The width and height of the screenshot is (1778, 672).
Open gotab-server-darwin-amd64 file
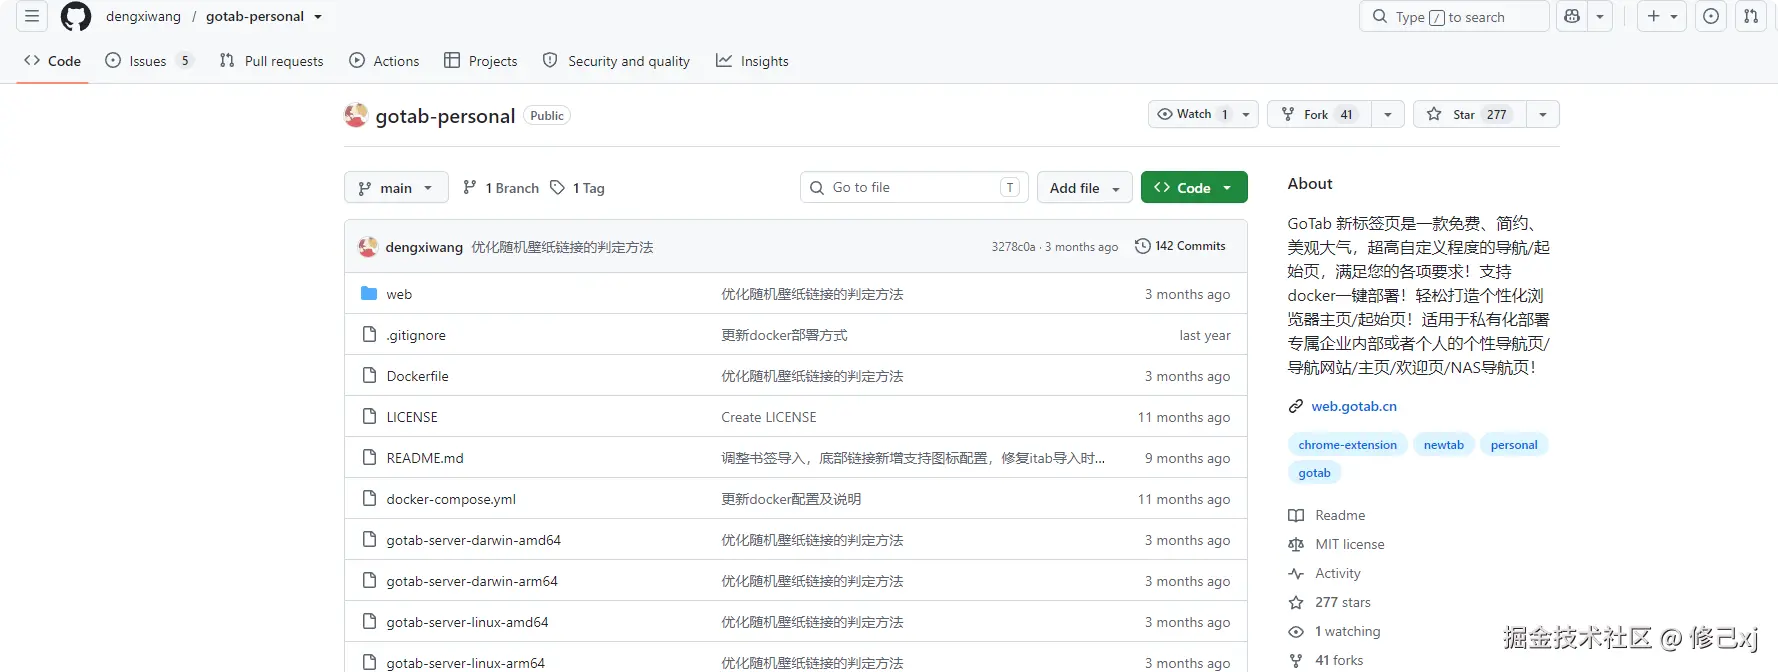point(474,540)
